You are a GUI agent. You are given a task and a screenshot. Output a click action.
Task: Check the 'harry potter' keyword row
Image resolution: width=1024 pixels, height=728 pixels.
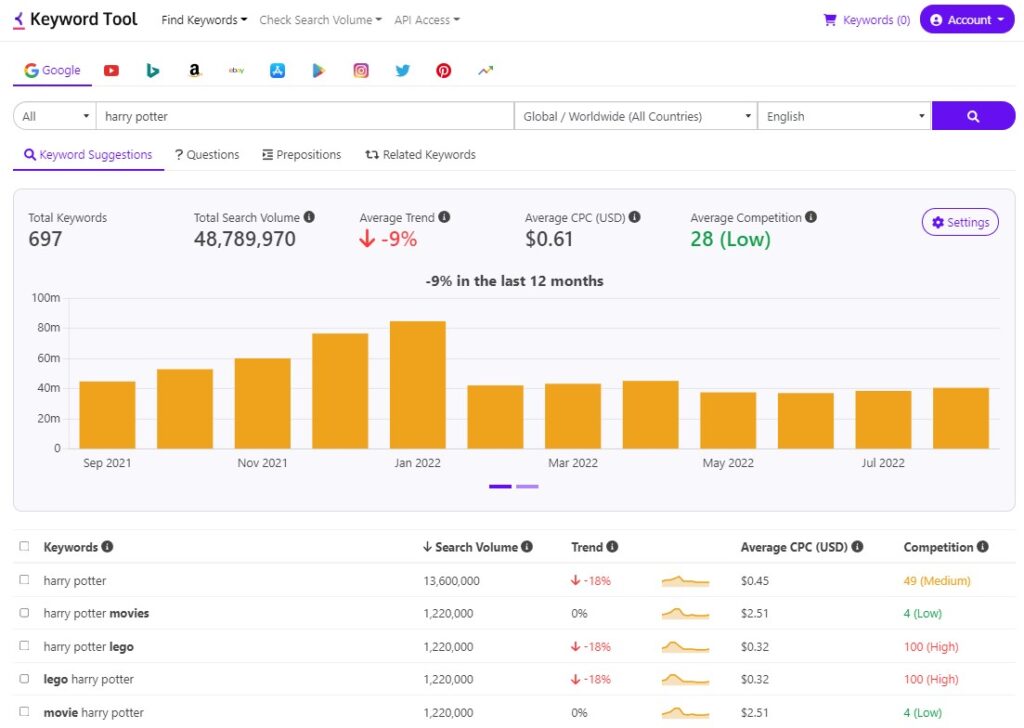point(24,580)
